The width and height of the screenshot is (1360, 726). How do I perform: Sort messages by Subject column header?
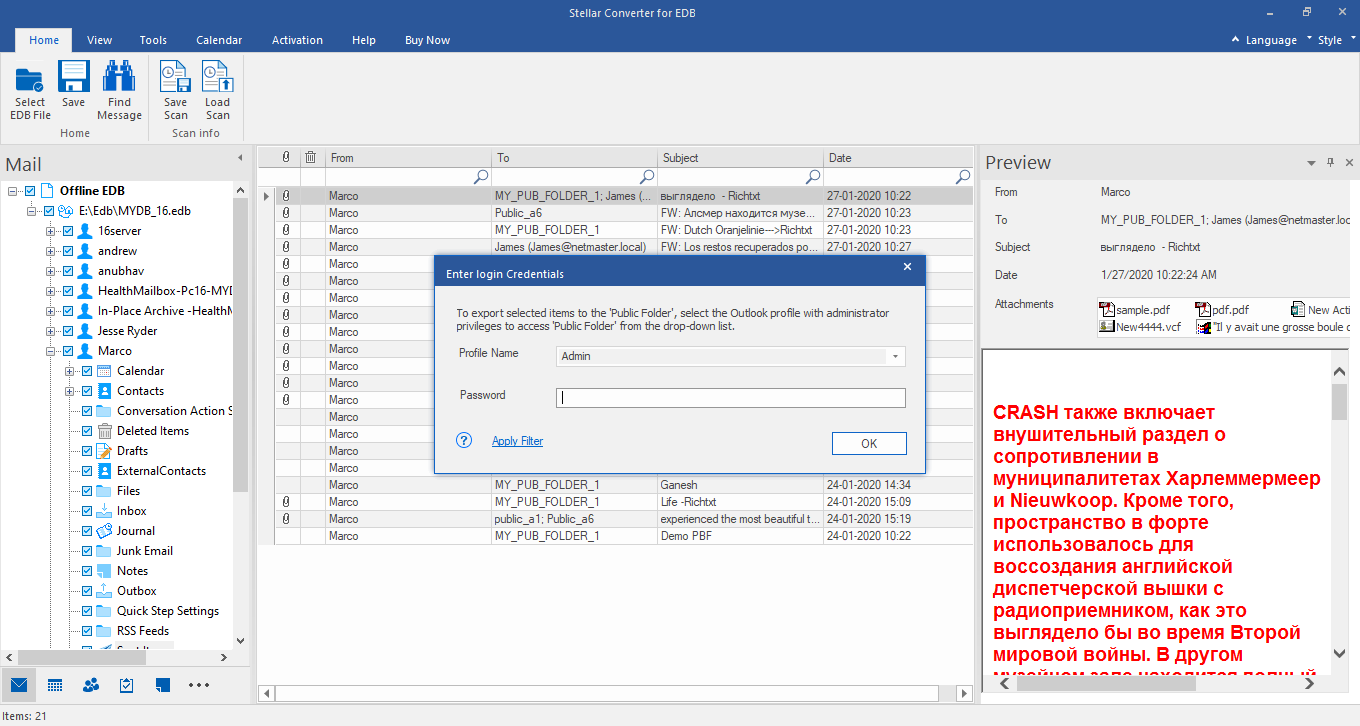click(x=741, y=157)
